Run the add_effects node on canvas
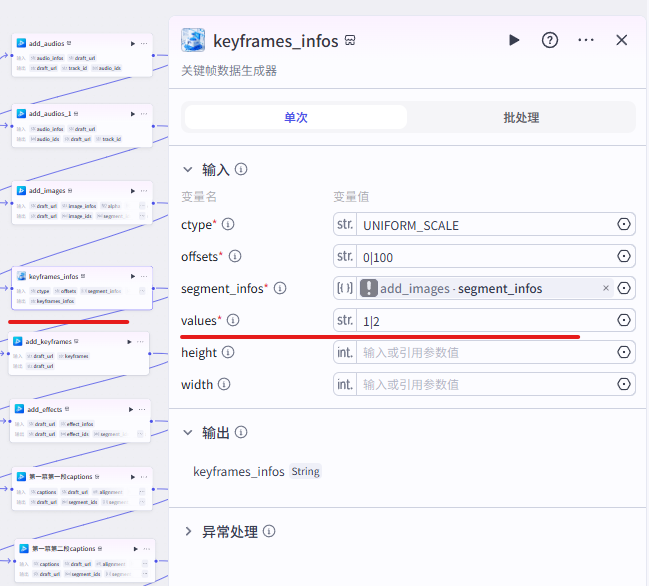 click(x=131, y=409)
